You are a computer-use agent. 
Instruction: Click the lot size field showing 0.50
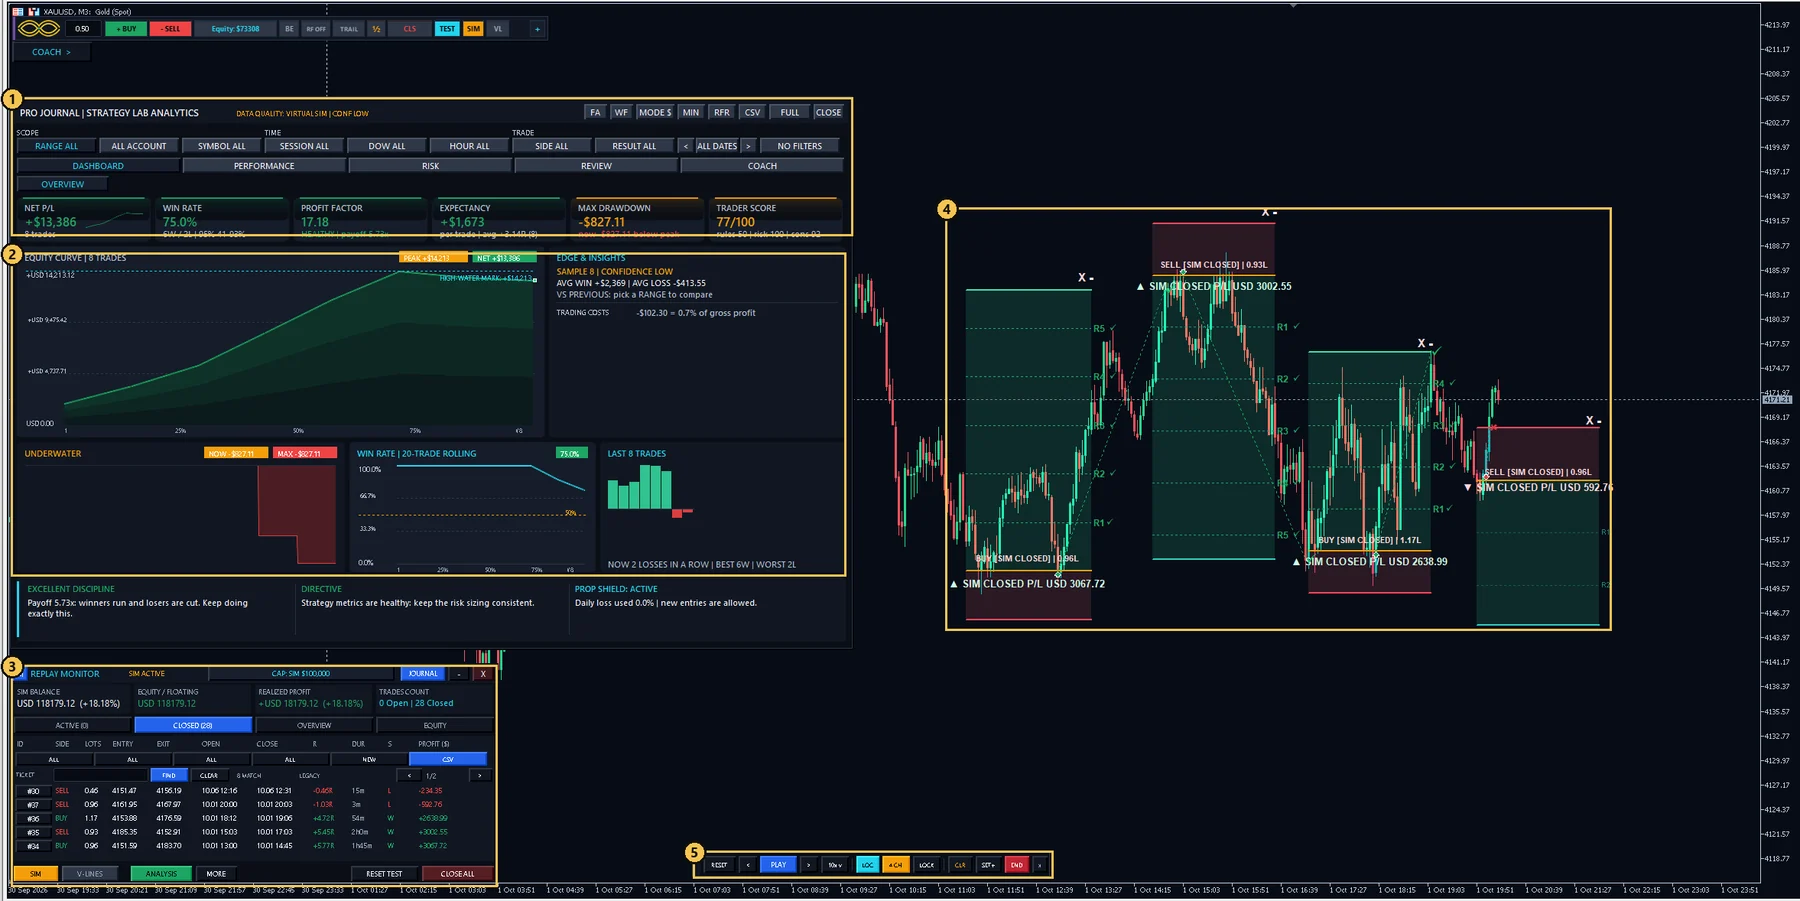pos(82,29)
